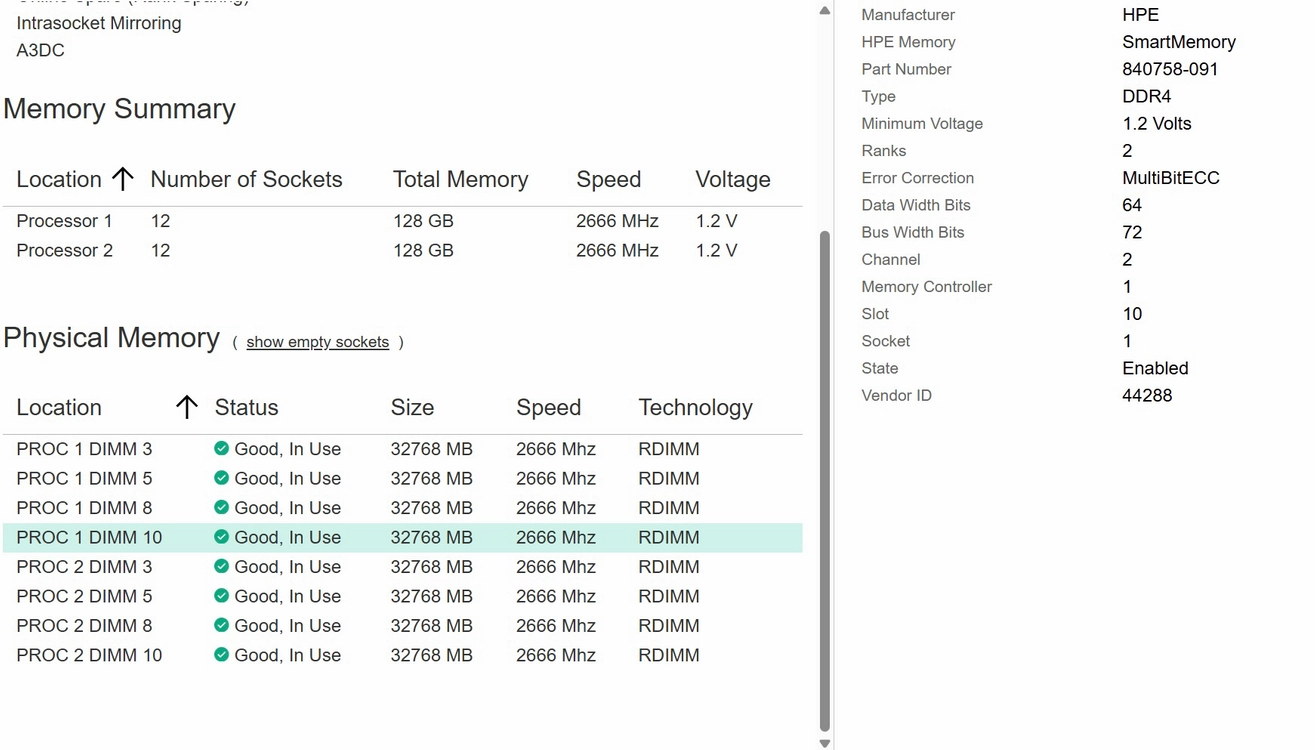Select the PROC 2 DIMM 5 row
Image resolution: width=1315 pixels, height=750 pixels.
tap(402, 596)
